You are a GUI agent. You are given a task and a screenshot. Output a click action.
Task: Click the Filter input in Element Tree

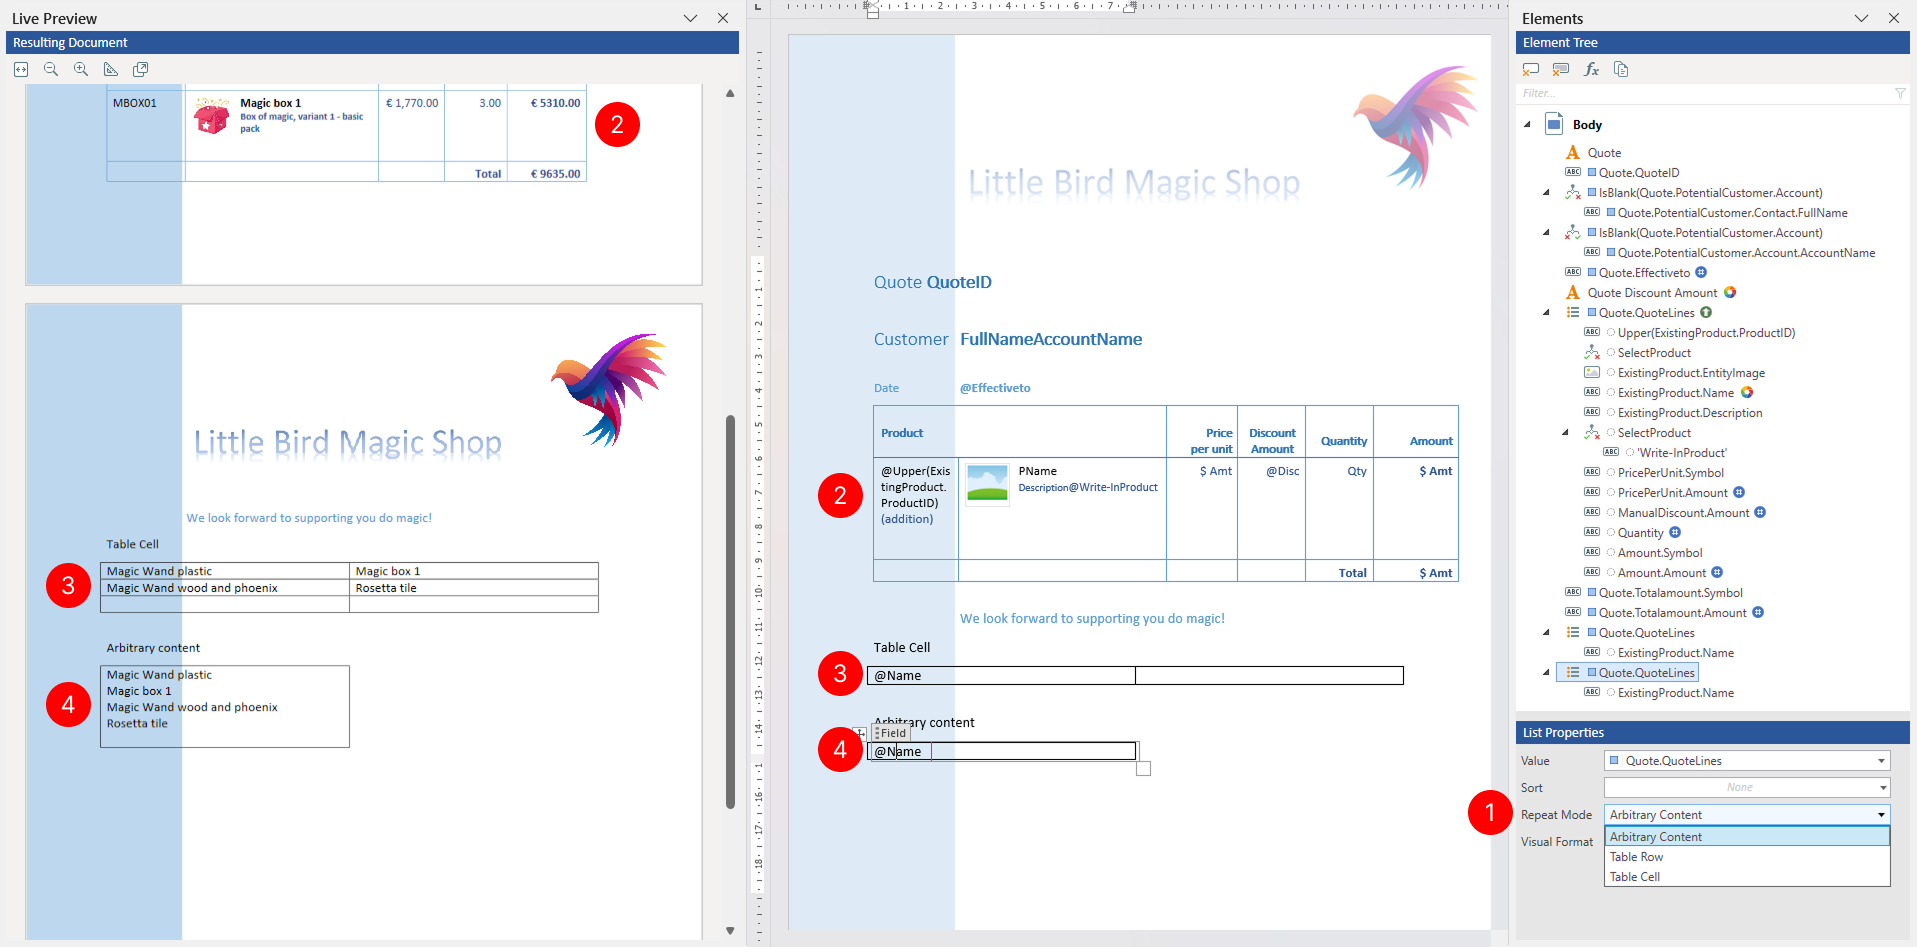point(1704,93)
